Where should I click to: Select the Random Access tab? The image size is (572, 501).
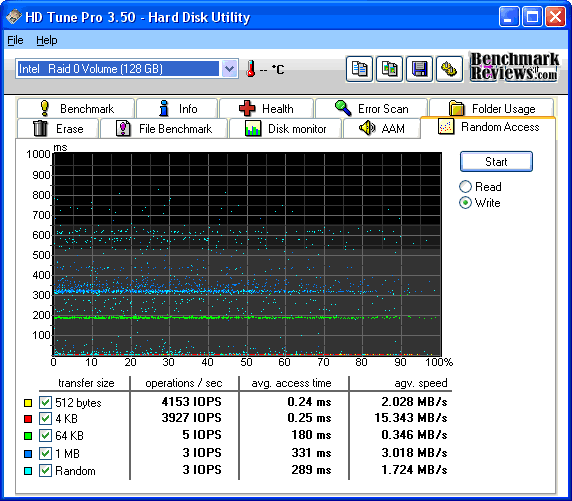[488, 127]
